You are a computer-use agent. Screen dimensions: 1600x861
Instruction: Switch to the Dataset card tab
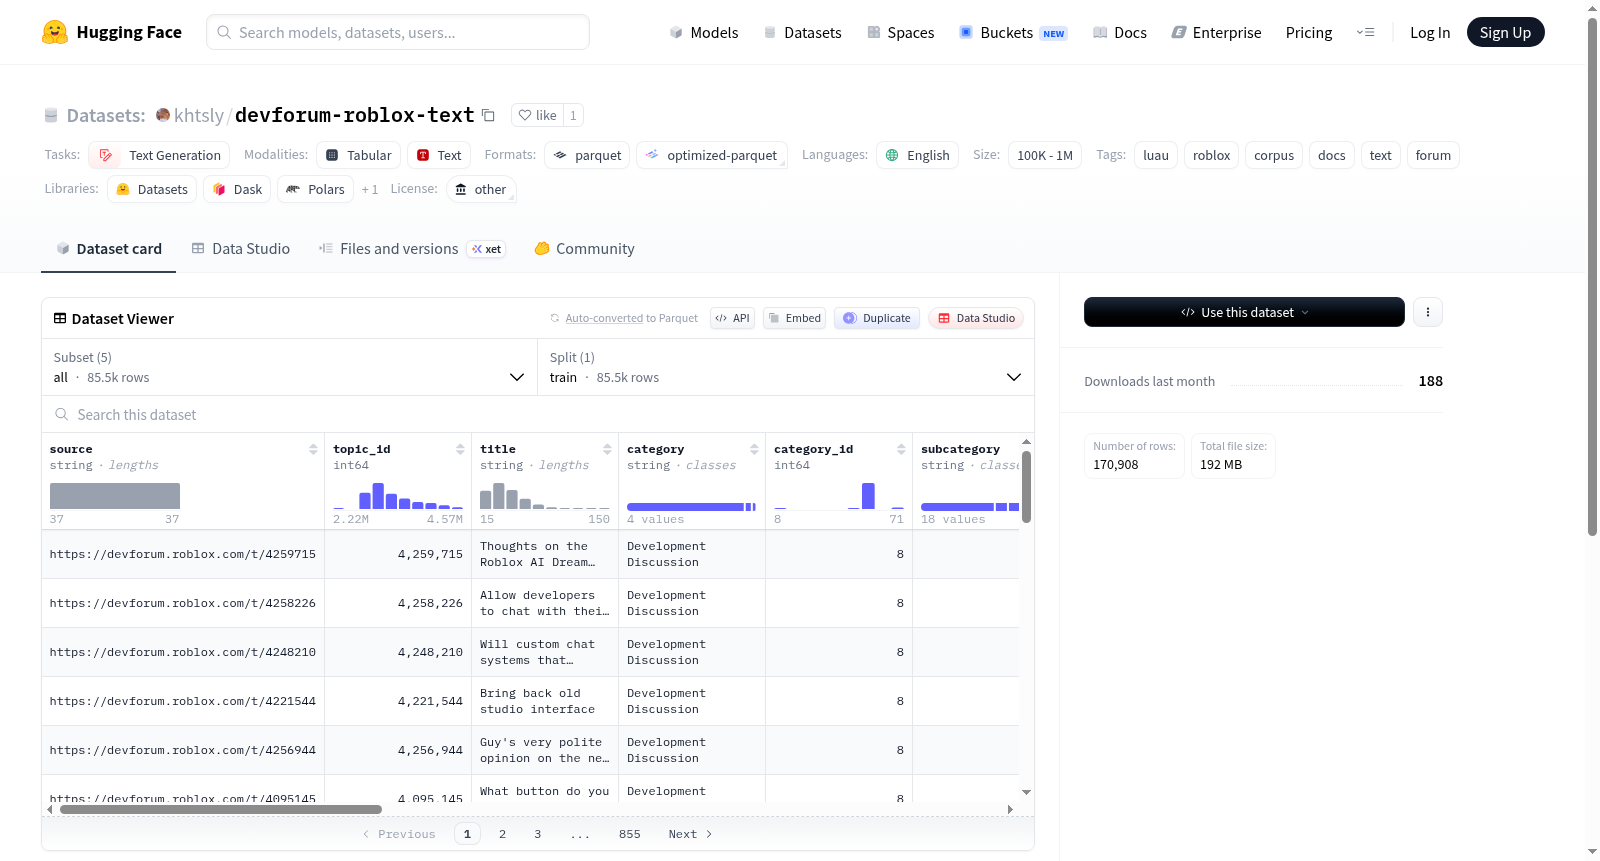[109, 248]
